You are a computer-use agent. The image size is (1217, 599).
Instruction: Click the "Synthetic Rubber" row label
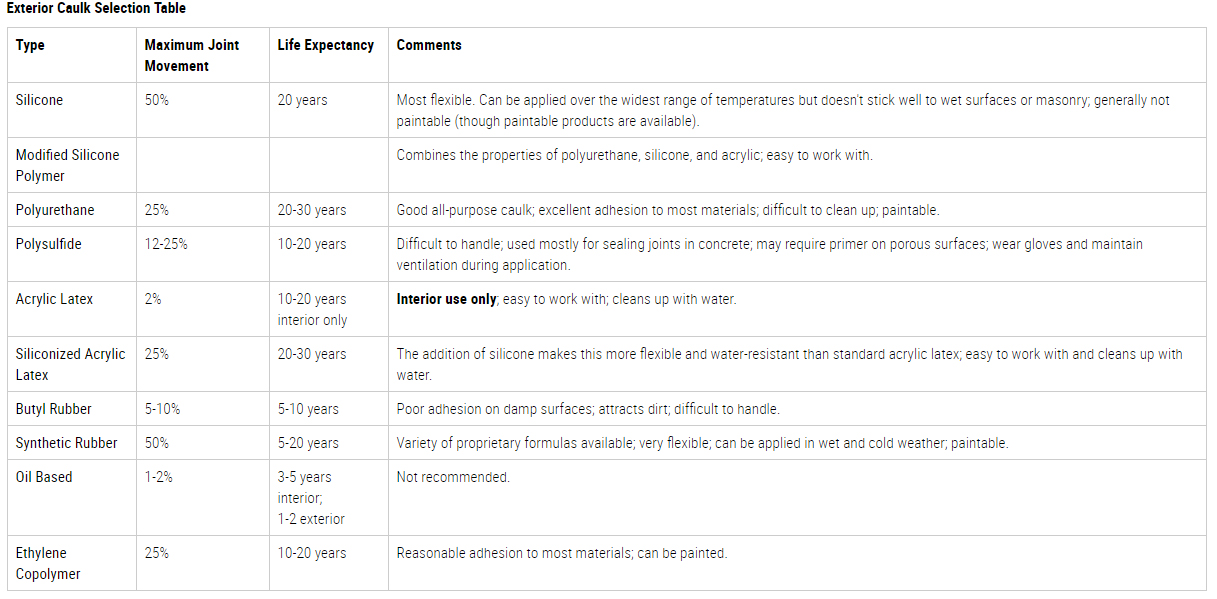[66, 443]
